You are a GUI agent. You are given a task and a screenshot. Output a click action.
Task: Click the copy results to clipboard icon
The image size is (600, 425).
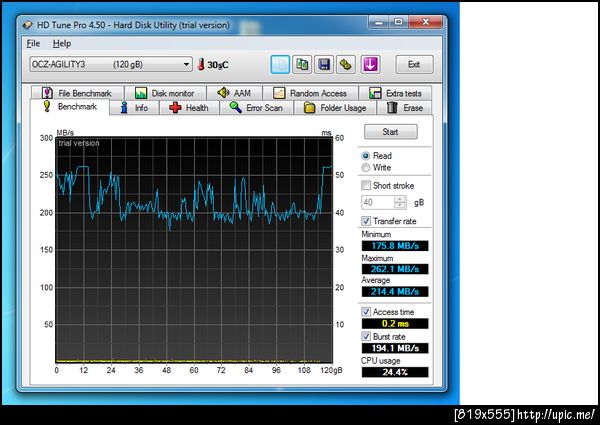pyautogui.click(x=280, y=65)
